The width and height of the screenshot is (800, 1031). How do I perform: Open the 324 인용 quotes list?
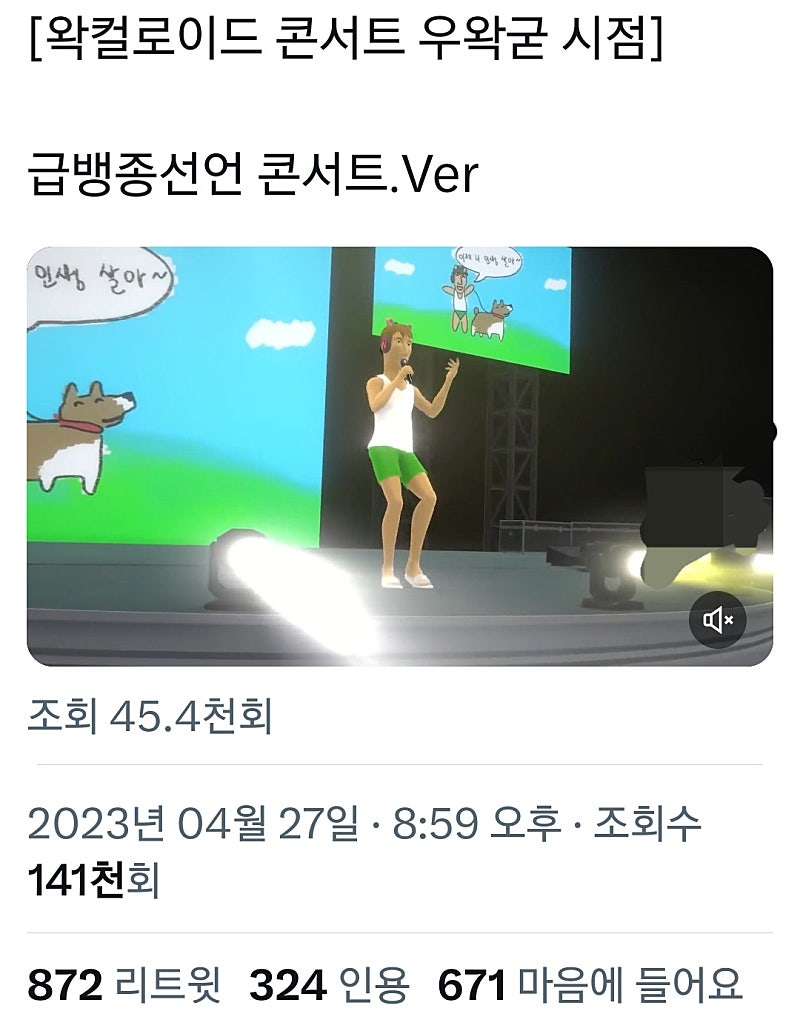coord(329,984)
